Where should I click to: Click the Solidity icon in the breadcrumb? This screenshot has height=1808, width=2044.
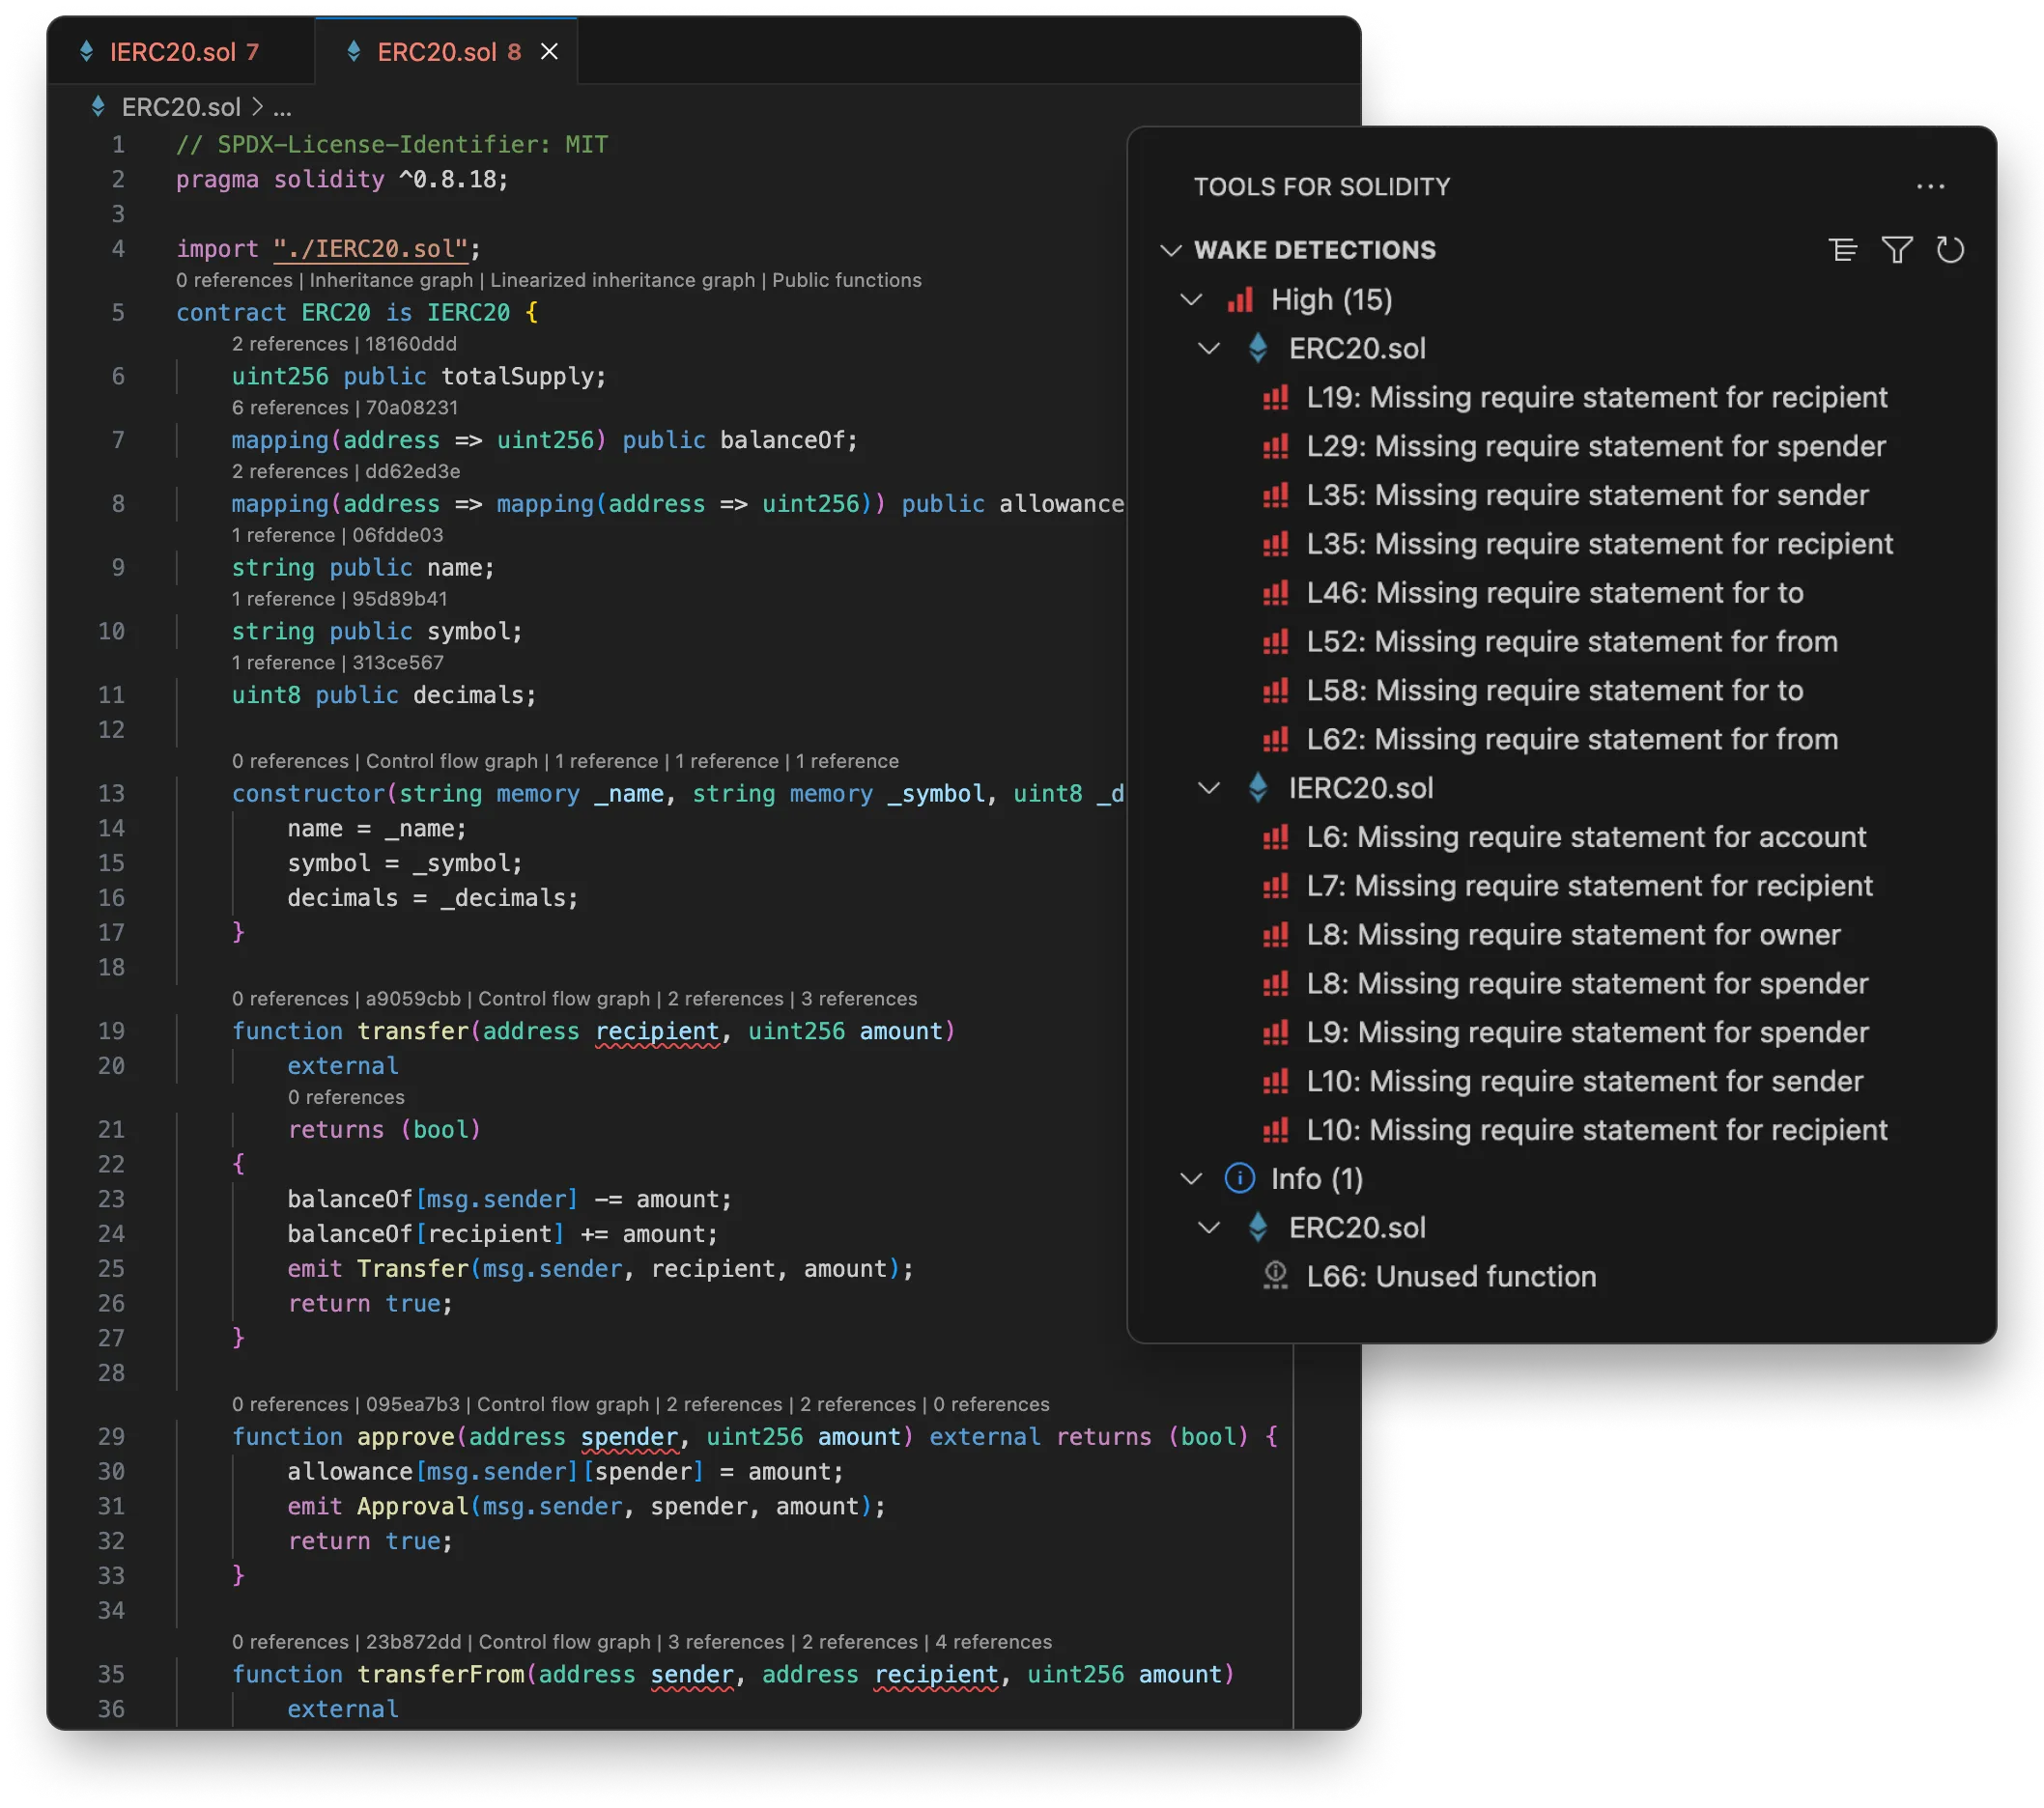click(x=97, y=106)
